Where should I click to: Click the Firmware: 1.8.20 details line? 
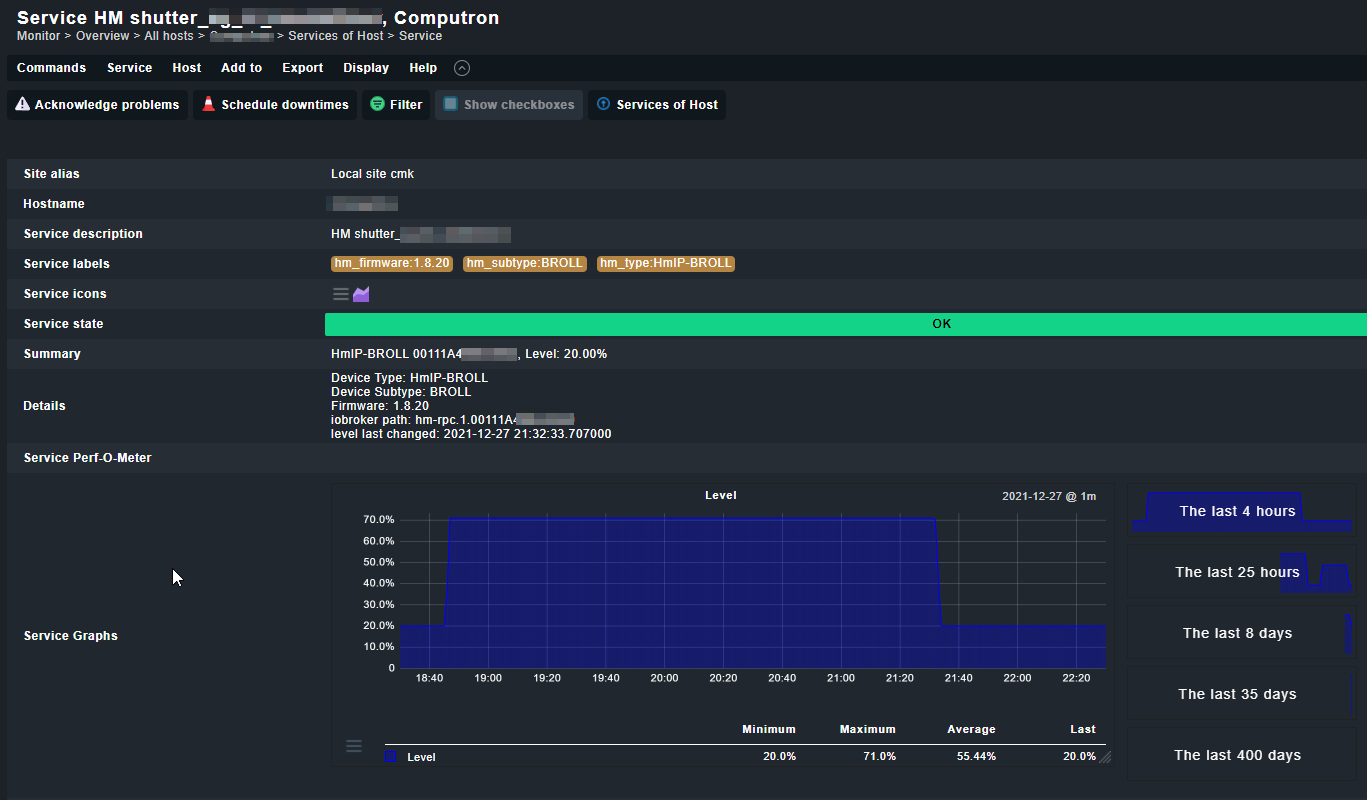(x=380, y=406)
